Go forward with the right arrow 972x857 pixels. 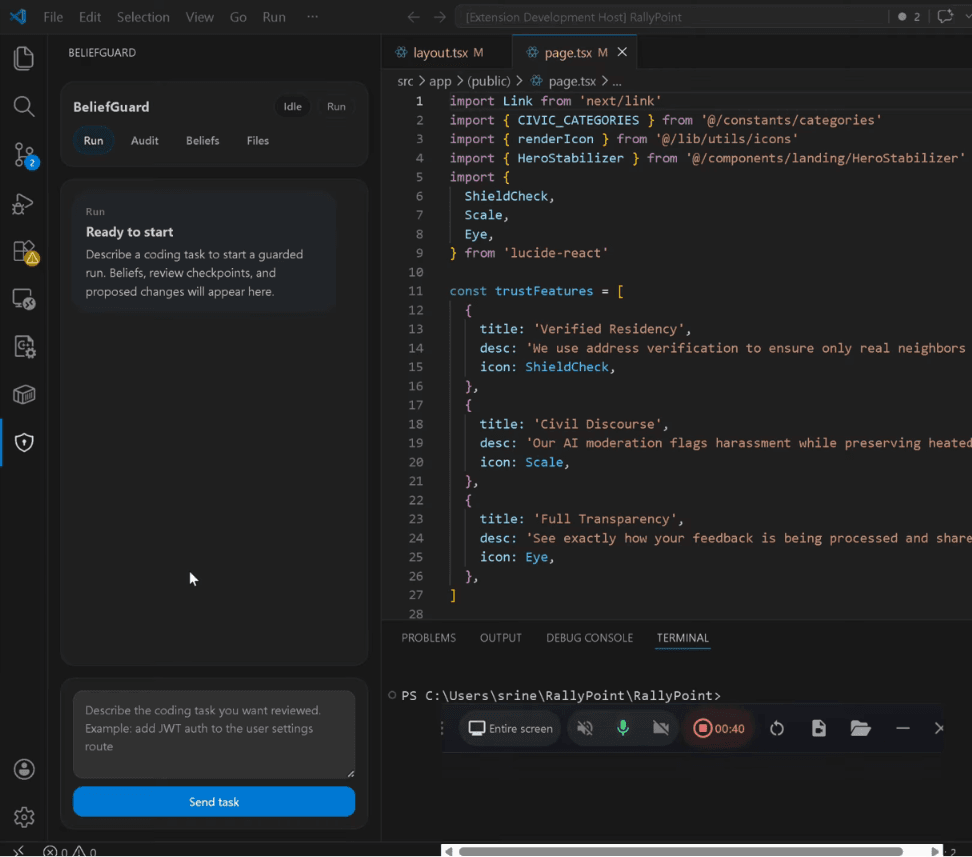[440, 17]
